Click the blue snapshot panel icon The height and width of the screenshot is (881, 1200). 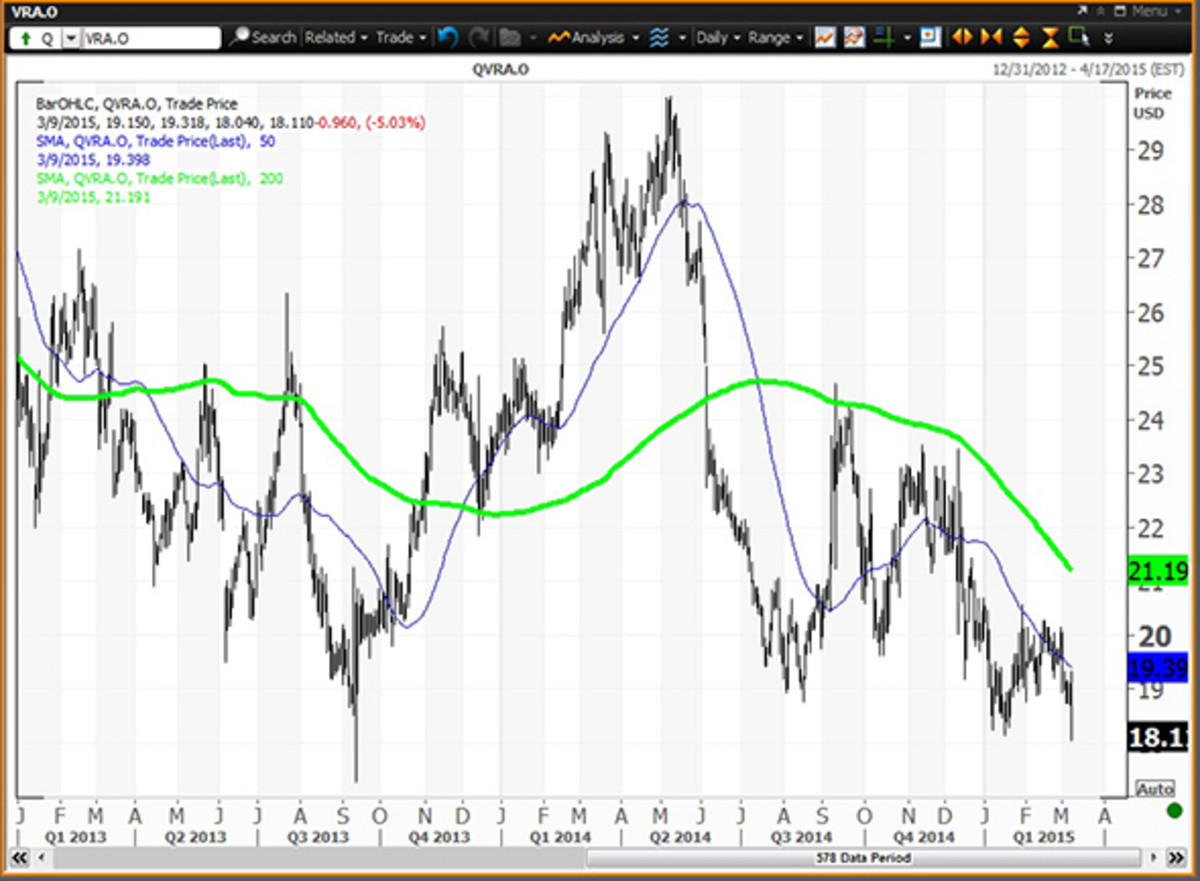(x=932, y=37)
